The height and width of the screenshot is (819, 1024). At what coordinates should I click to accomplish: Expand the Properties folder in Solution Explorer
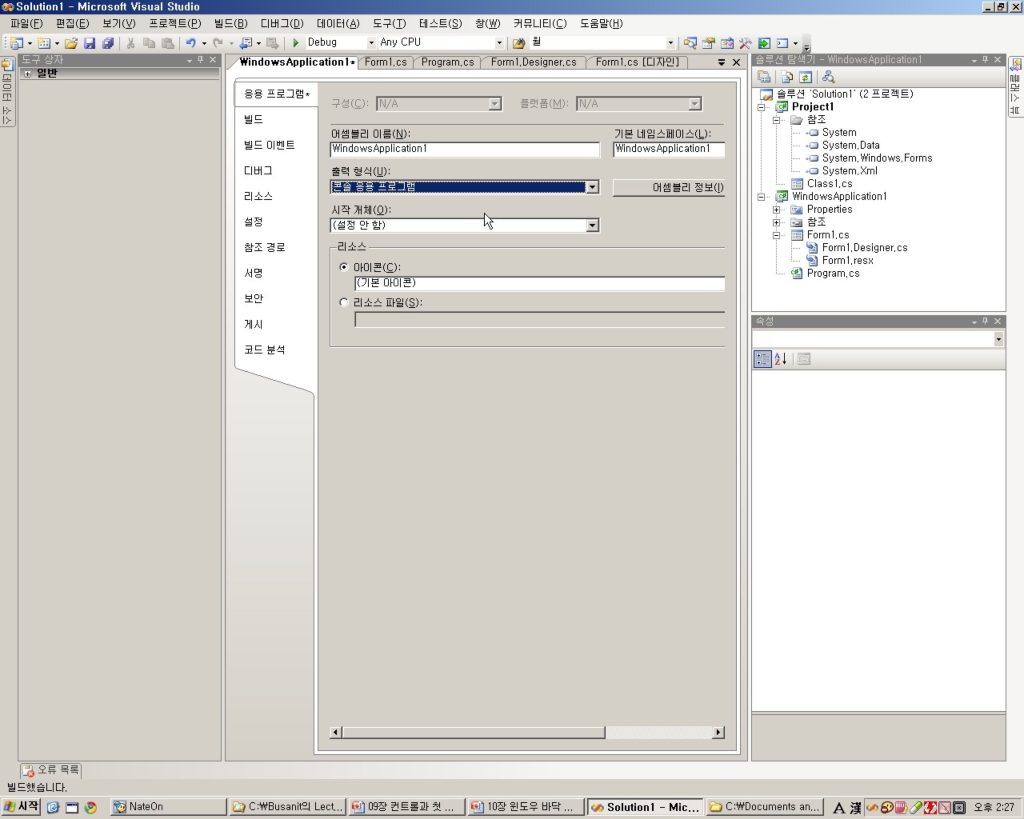coord(776,210)
